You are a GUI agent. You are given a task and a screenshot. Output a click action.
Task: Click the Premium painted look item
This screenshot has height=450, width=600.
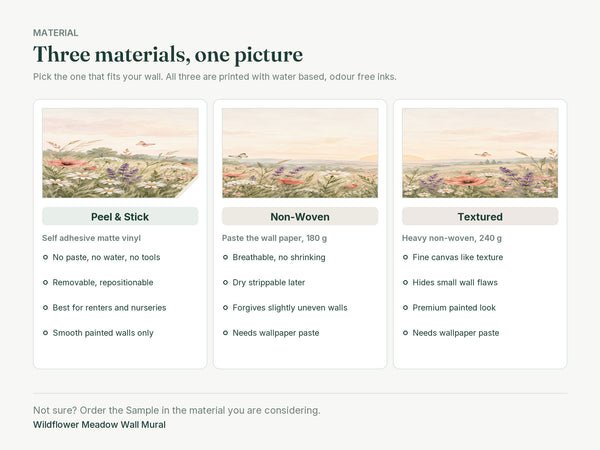click(x=454, y=308)
